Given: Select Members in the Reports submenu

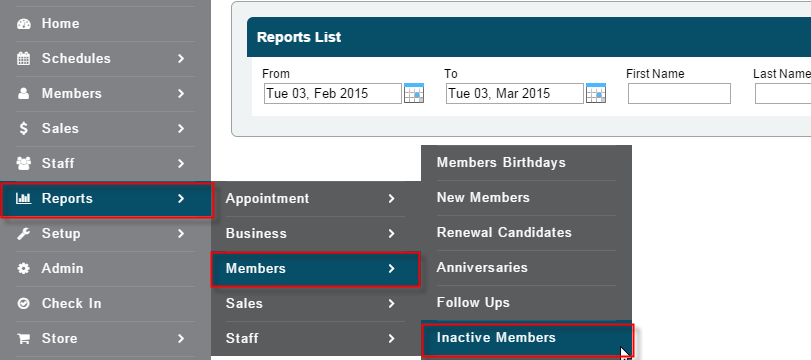Looking at the screenshot, I should click(x=316, y=269).
